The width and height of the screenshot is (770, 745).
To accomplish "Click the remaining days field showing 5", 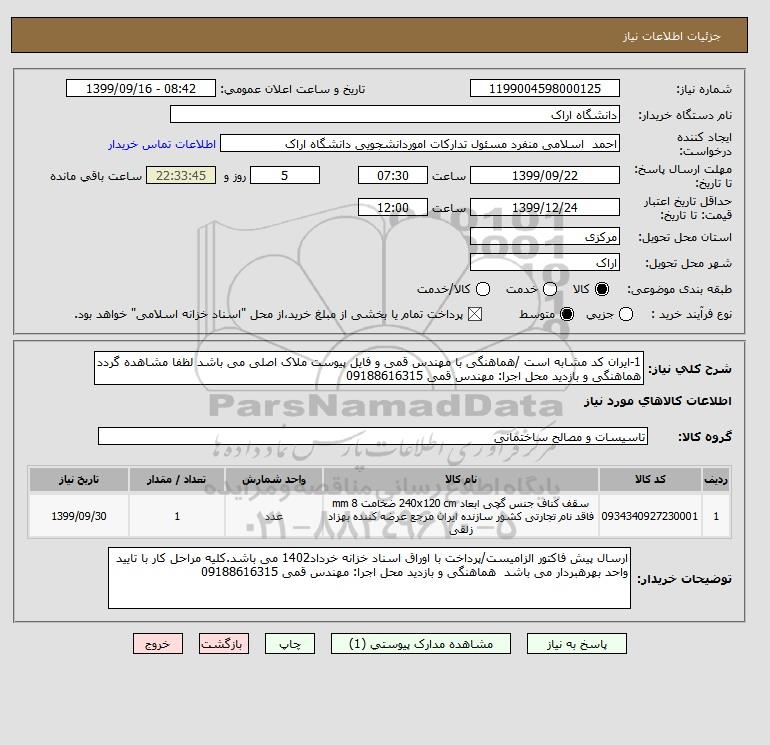I will pyautogui.click(x=285, y=175).
